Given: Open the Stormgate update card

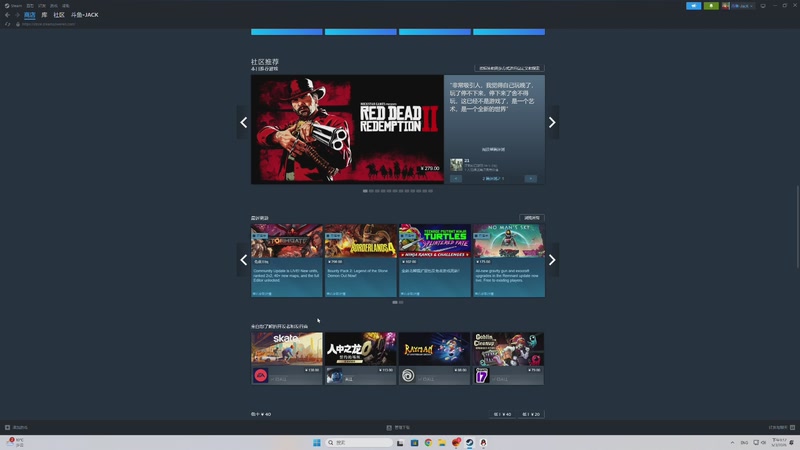Looking at the screenshot, I should coord(287,260).
